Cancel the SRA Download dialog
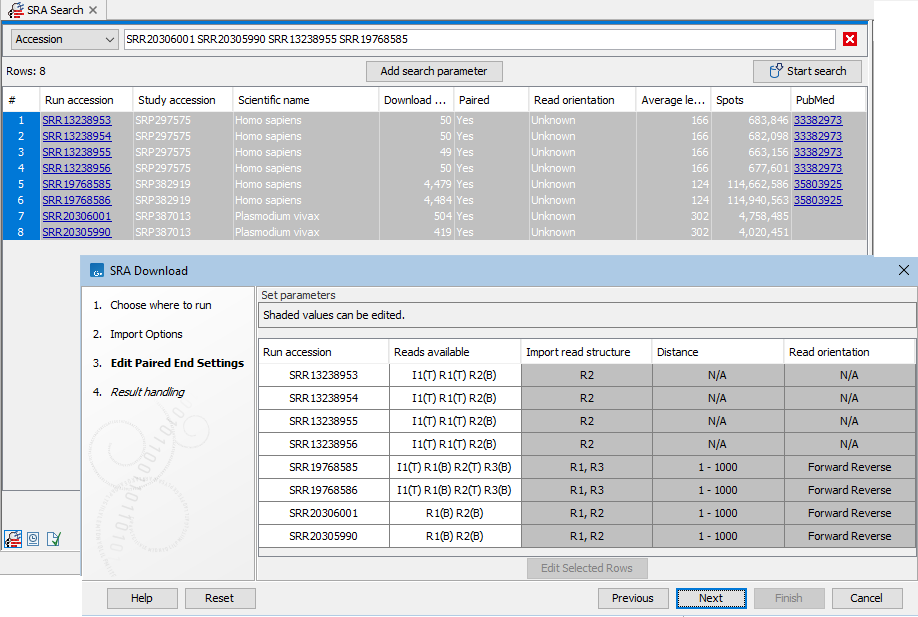The image size is (918, 617). 866,598
